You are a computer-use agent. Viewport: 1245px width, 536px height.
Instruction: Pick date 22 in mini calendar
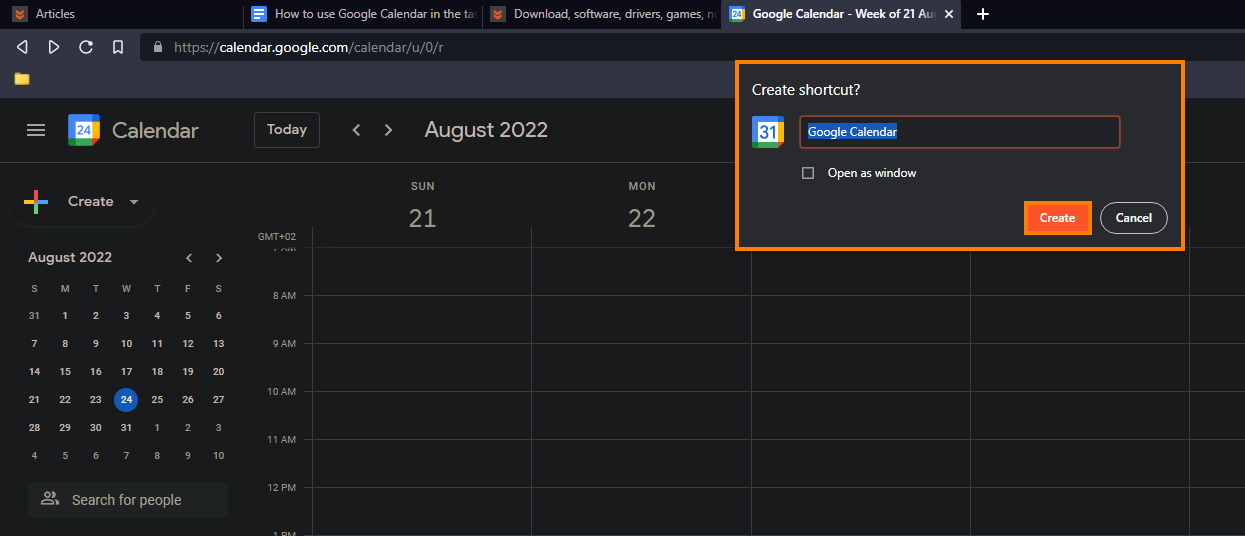pos(65,400)
